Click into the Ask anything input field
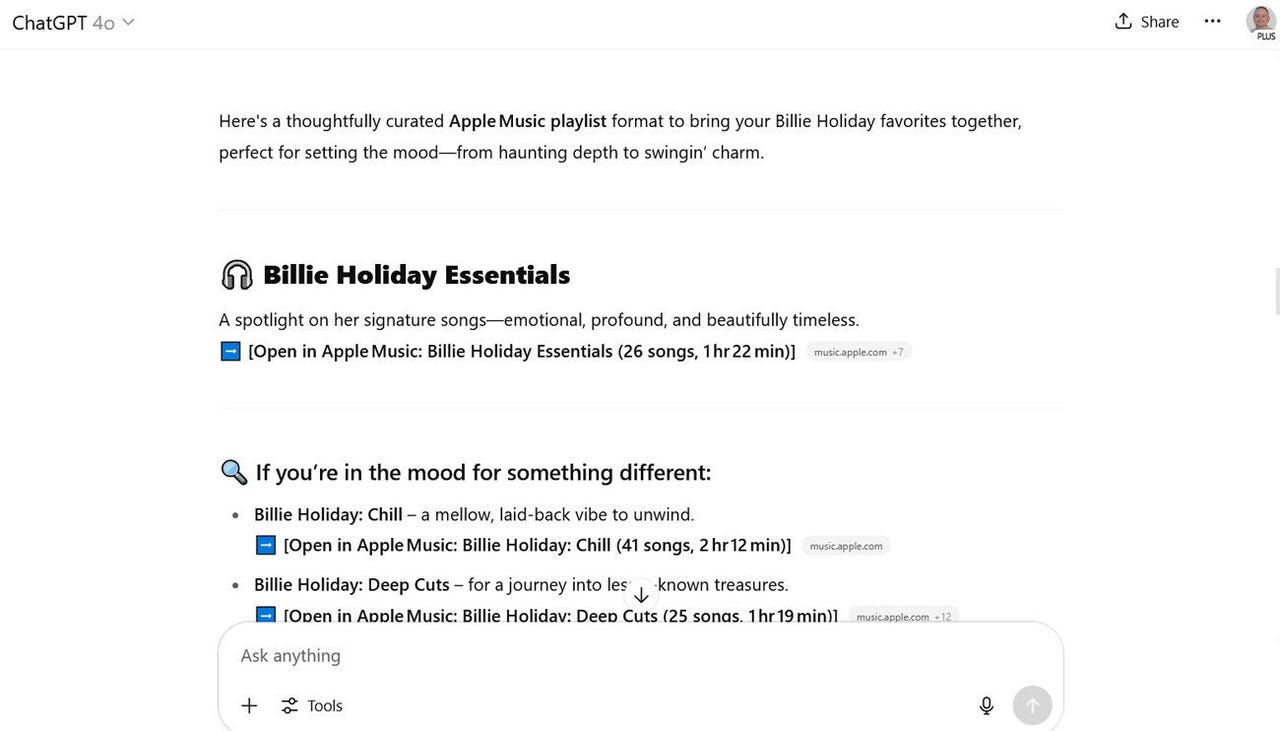 pyautogui.click(x=640, y=656)
